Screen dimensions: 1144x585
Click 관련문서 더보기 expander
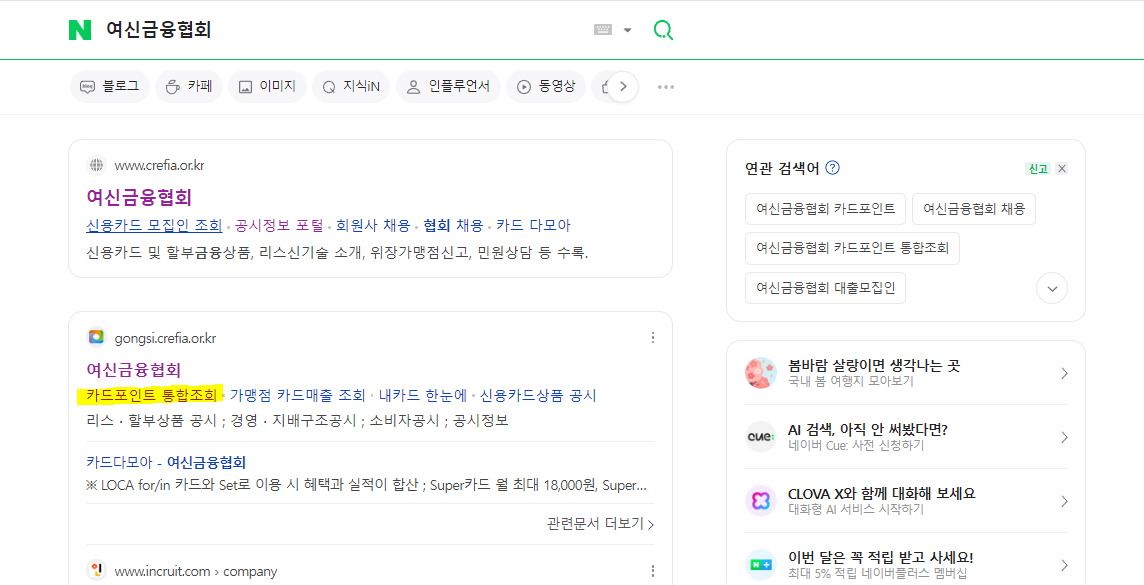pyautogui.click(x=600, y=524)
